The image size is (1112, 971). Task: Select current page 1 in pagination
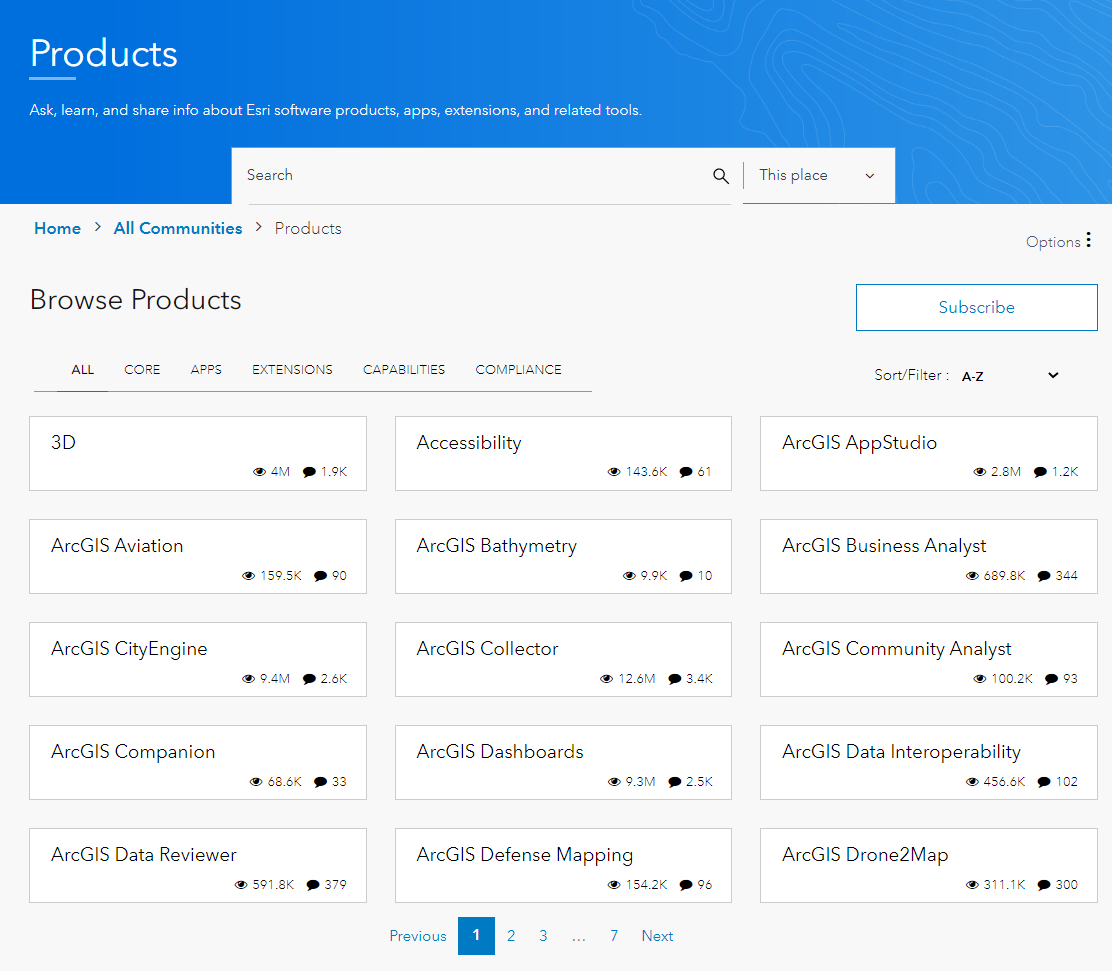[476, 936]
